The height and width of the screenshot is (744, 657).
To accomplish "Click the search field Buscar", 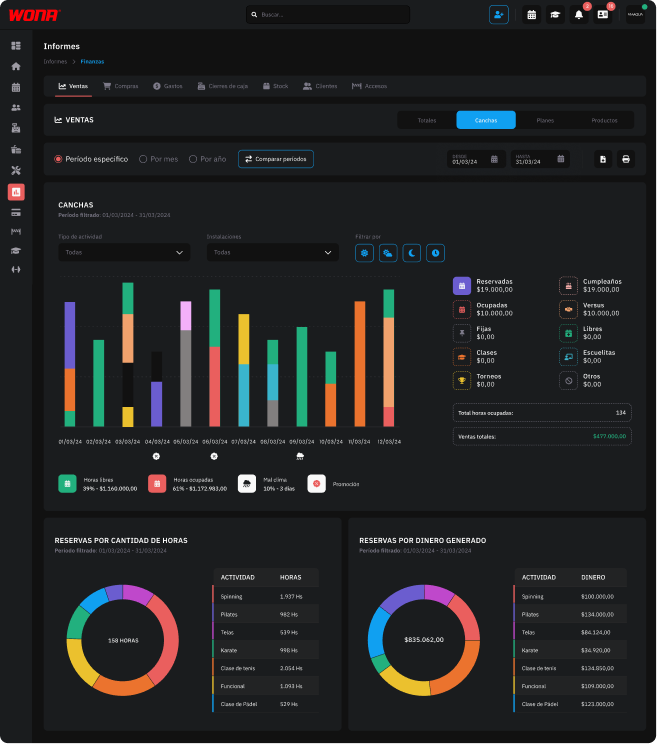I will 328,15.
